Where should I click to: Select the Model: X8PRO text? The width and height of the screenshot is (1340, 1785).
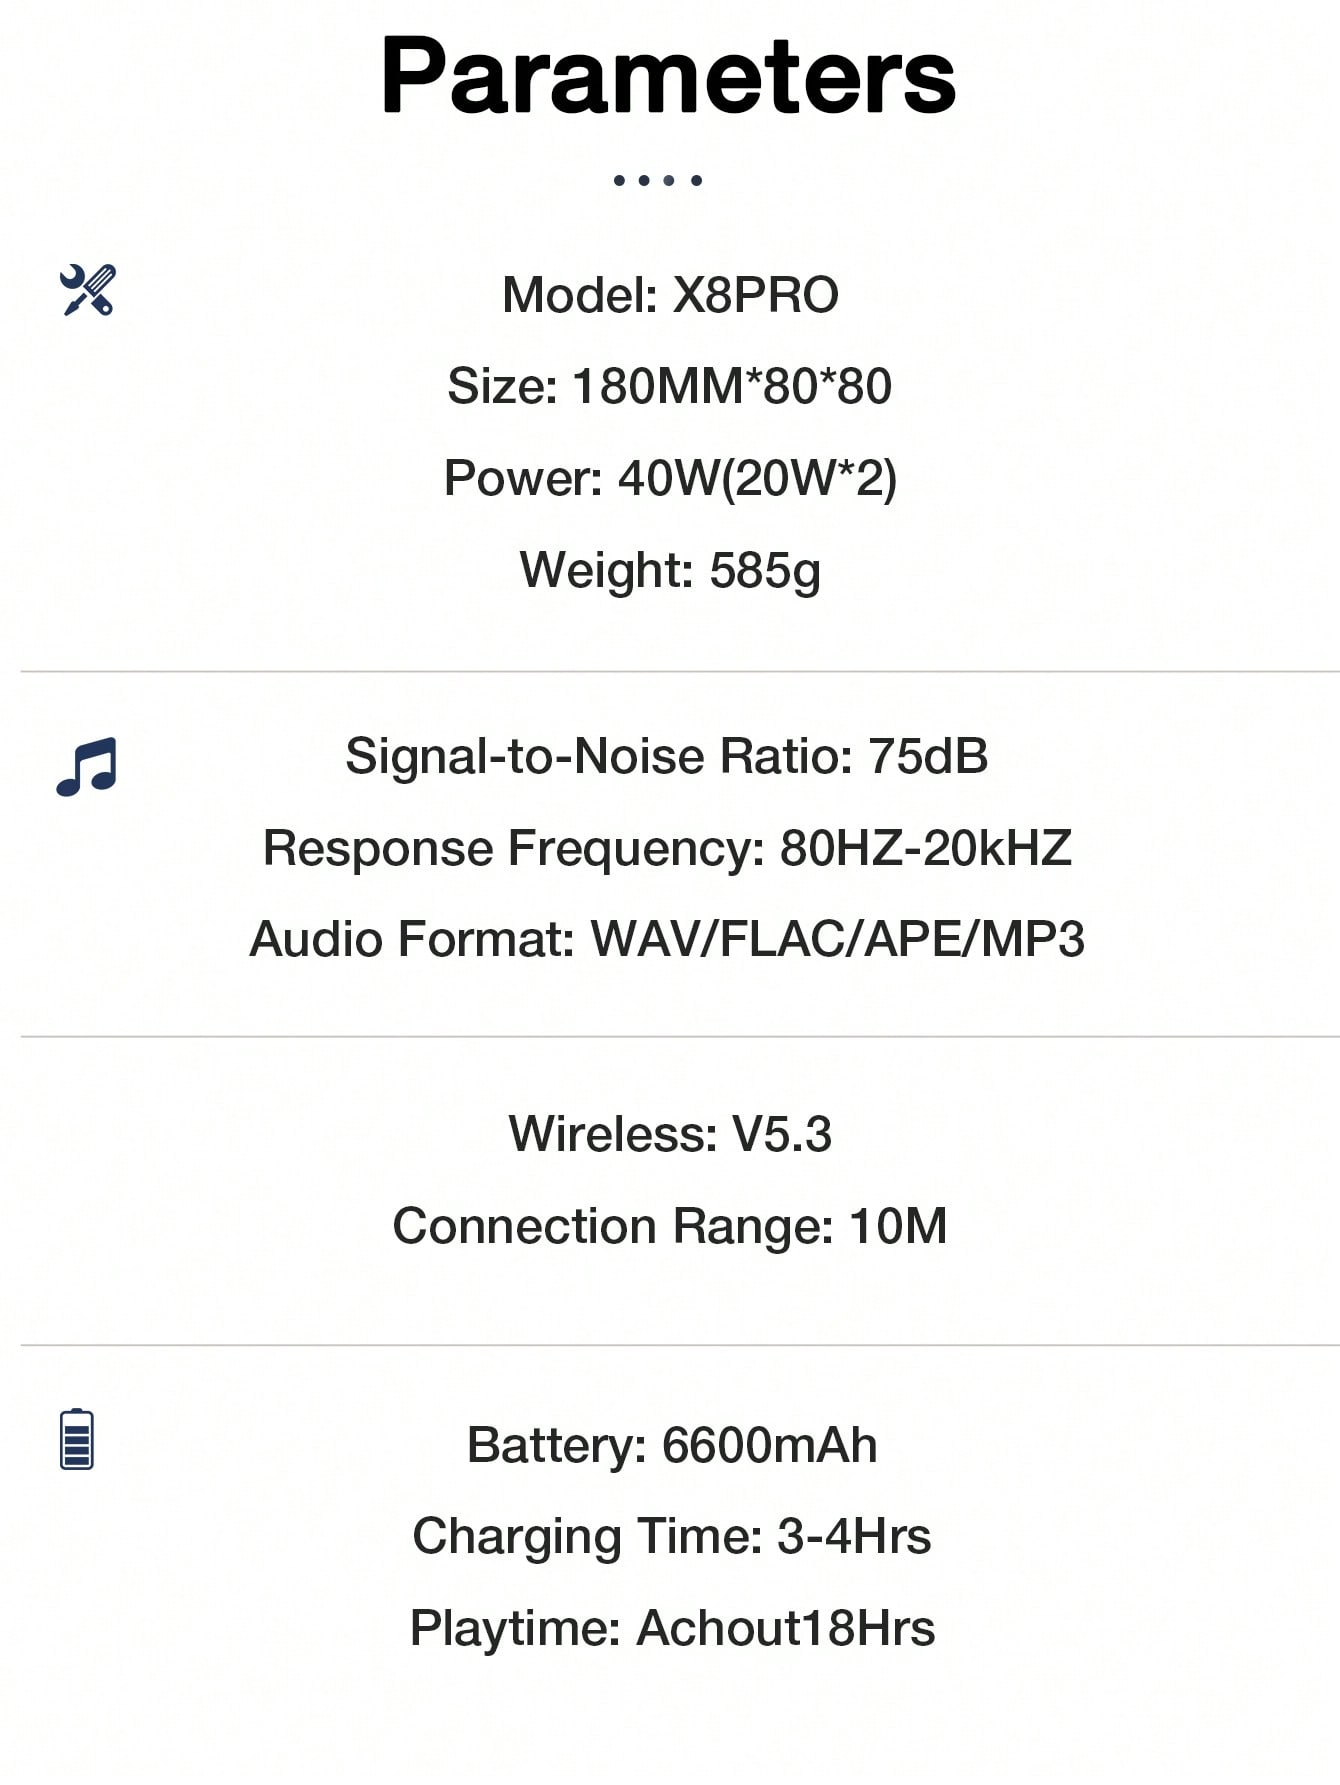(x=670, y=295)
